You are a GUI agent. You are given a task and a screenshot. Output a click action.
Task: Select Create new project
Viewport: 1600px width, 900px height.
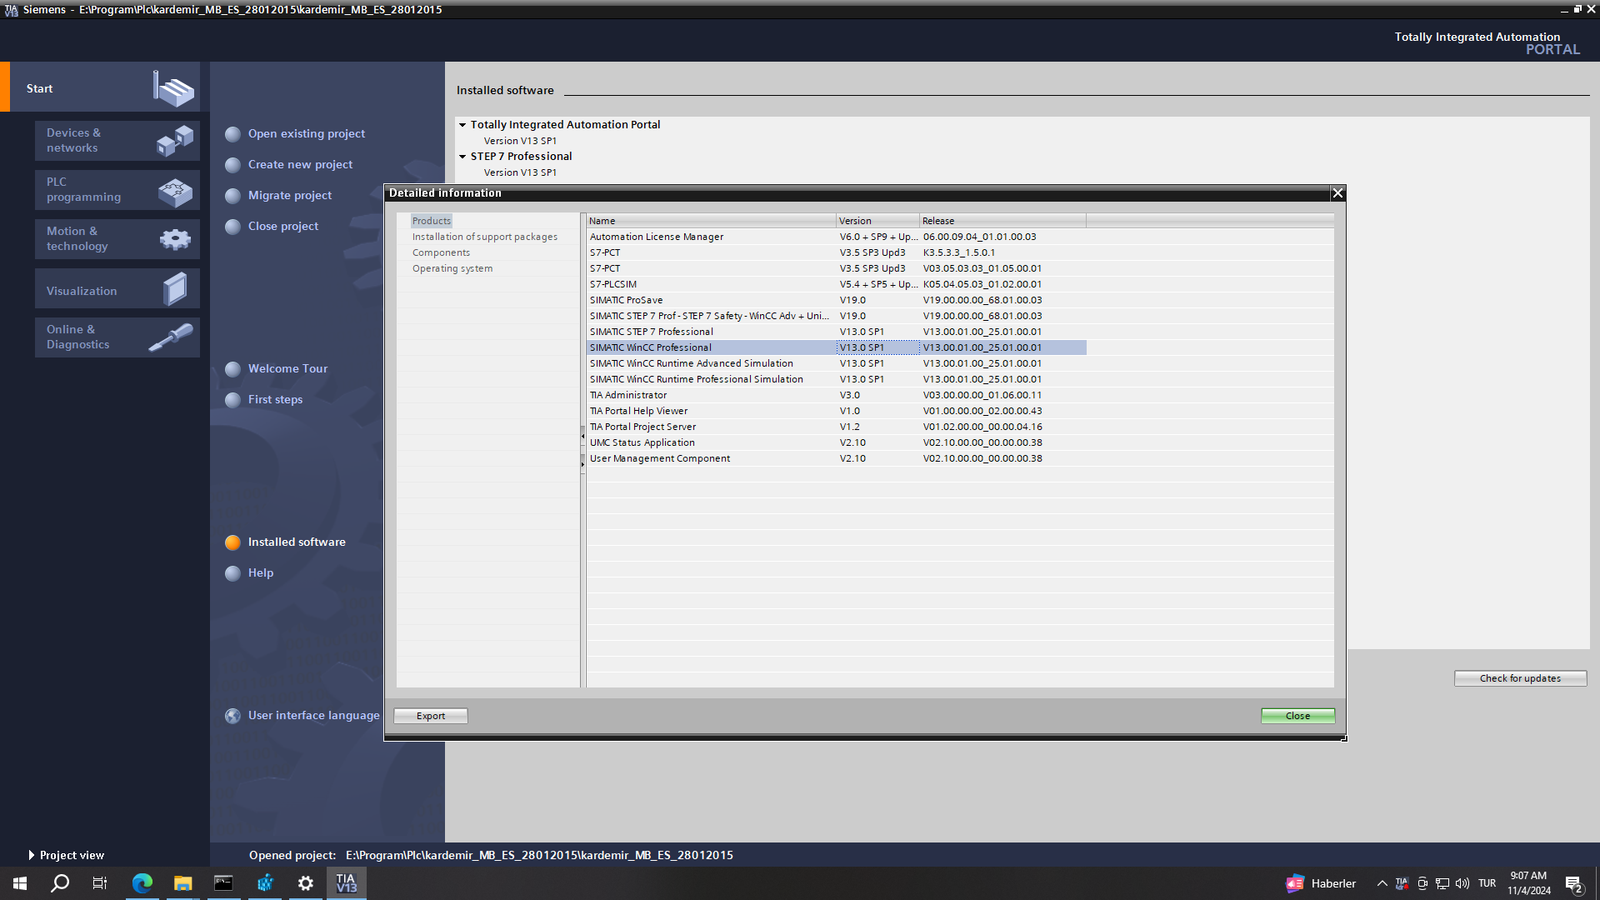click(x=300, y=165)
